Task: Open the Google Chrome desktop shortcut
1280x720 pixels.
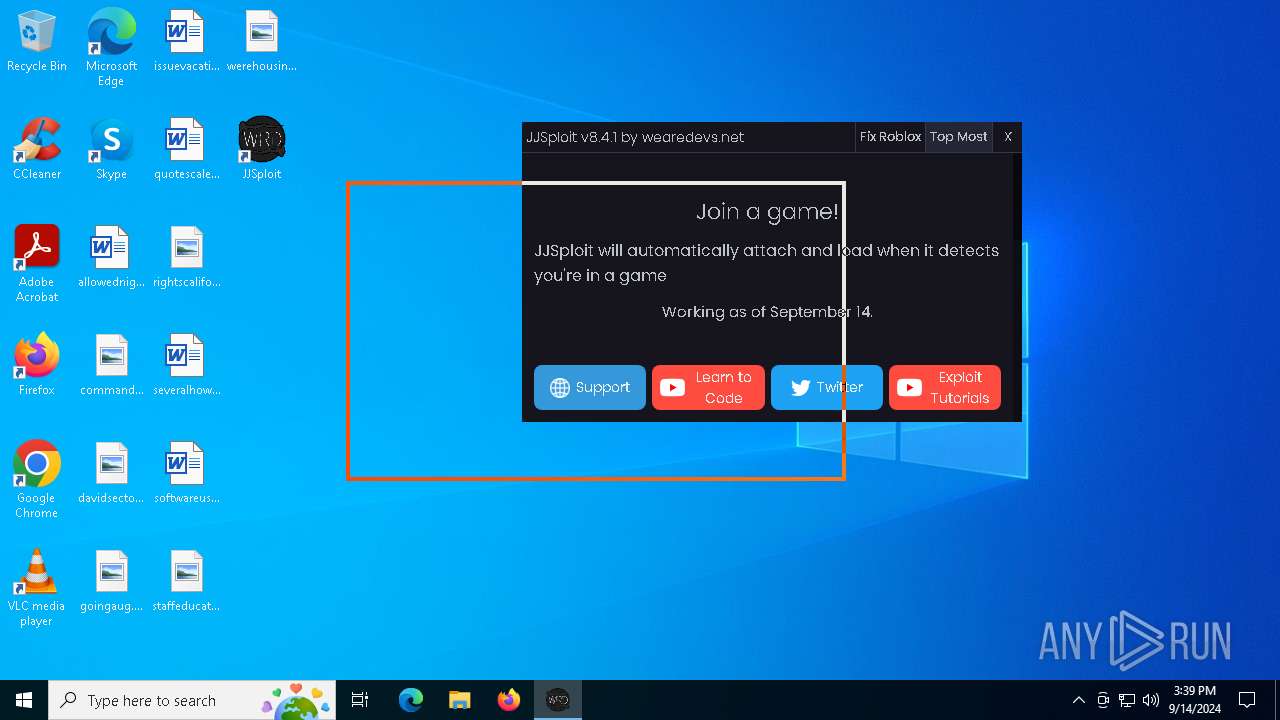Action: click(x=37, y=480)
